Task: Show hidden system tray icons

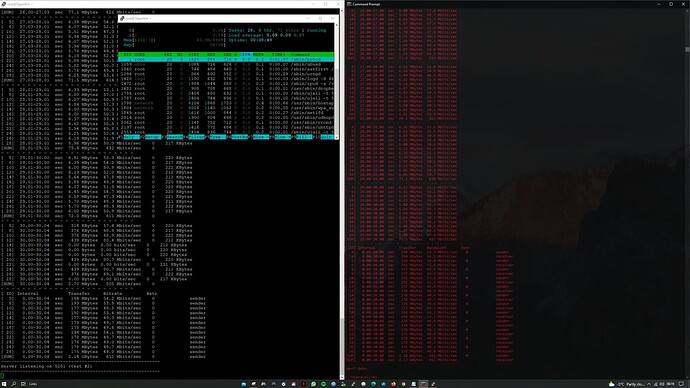Action: point(649,384)
